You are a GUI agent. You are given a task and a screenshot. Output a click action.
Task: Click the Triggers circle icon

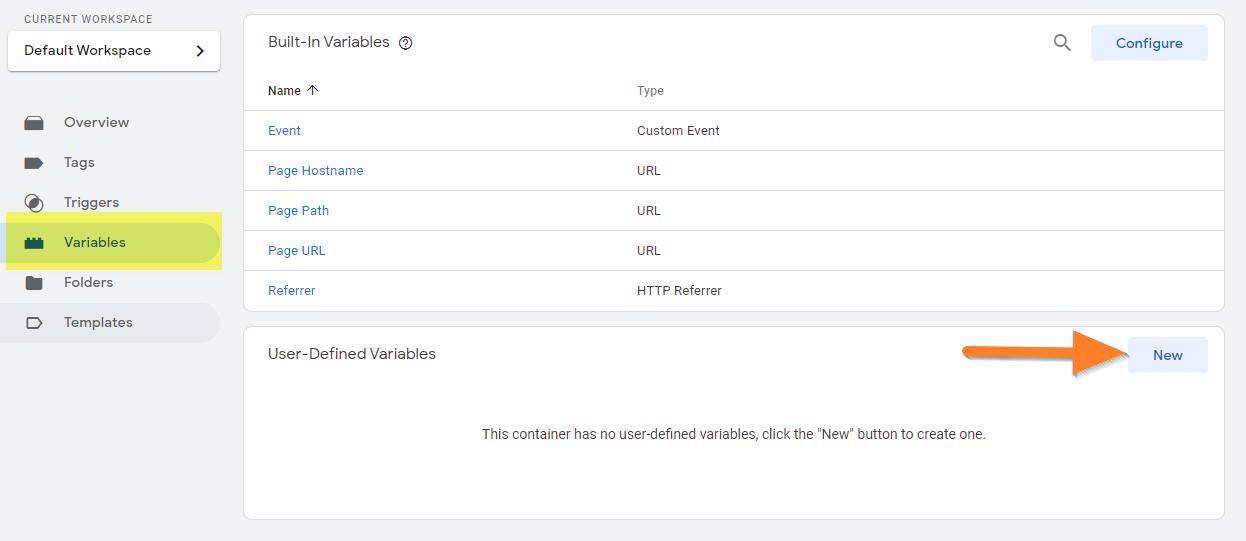point(34,203)
